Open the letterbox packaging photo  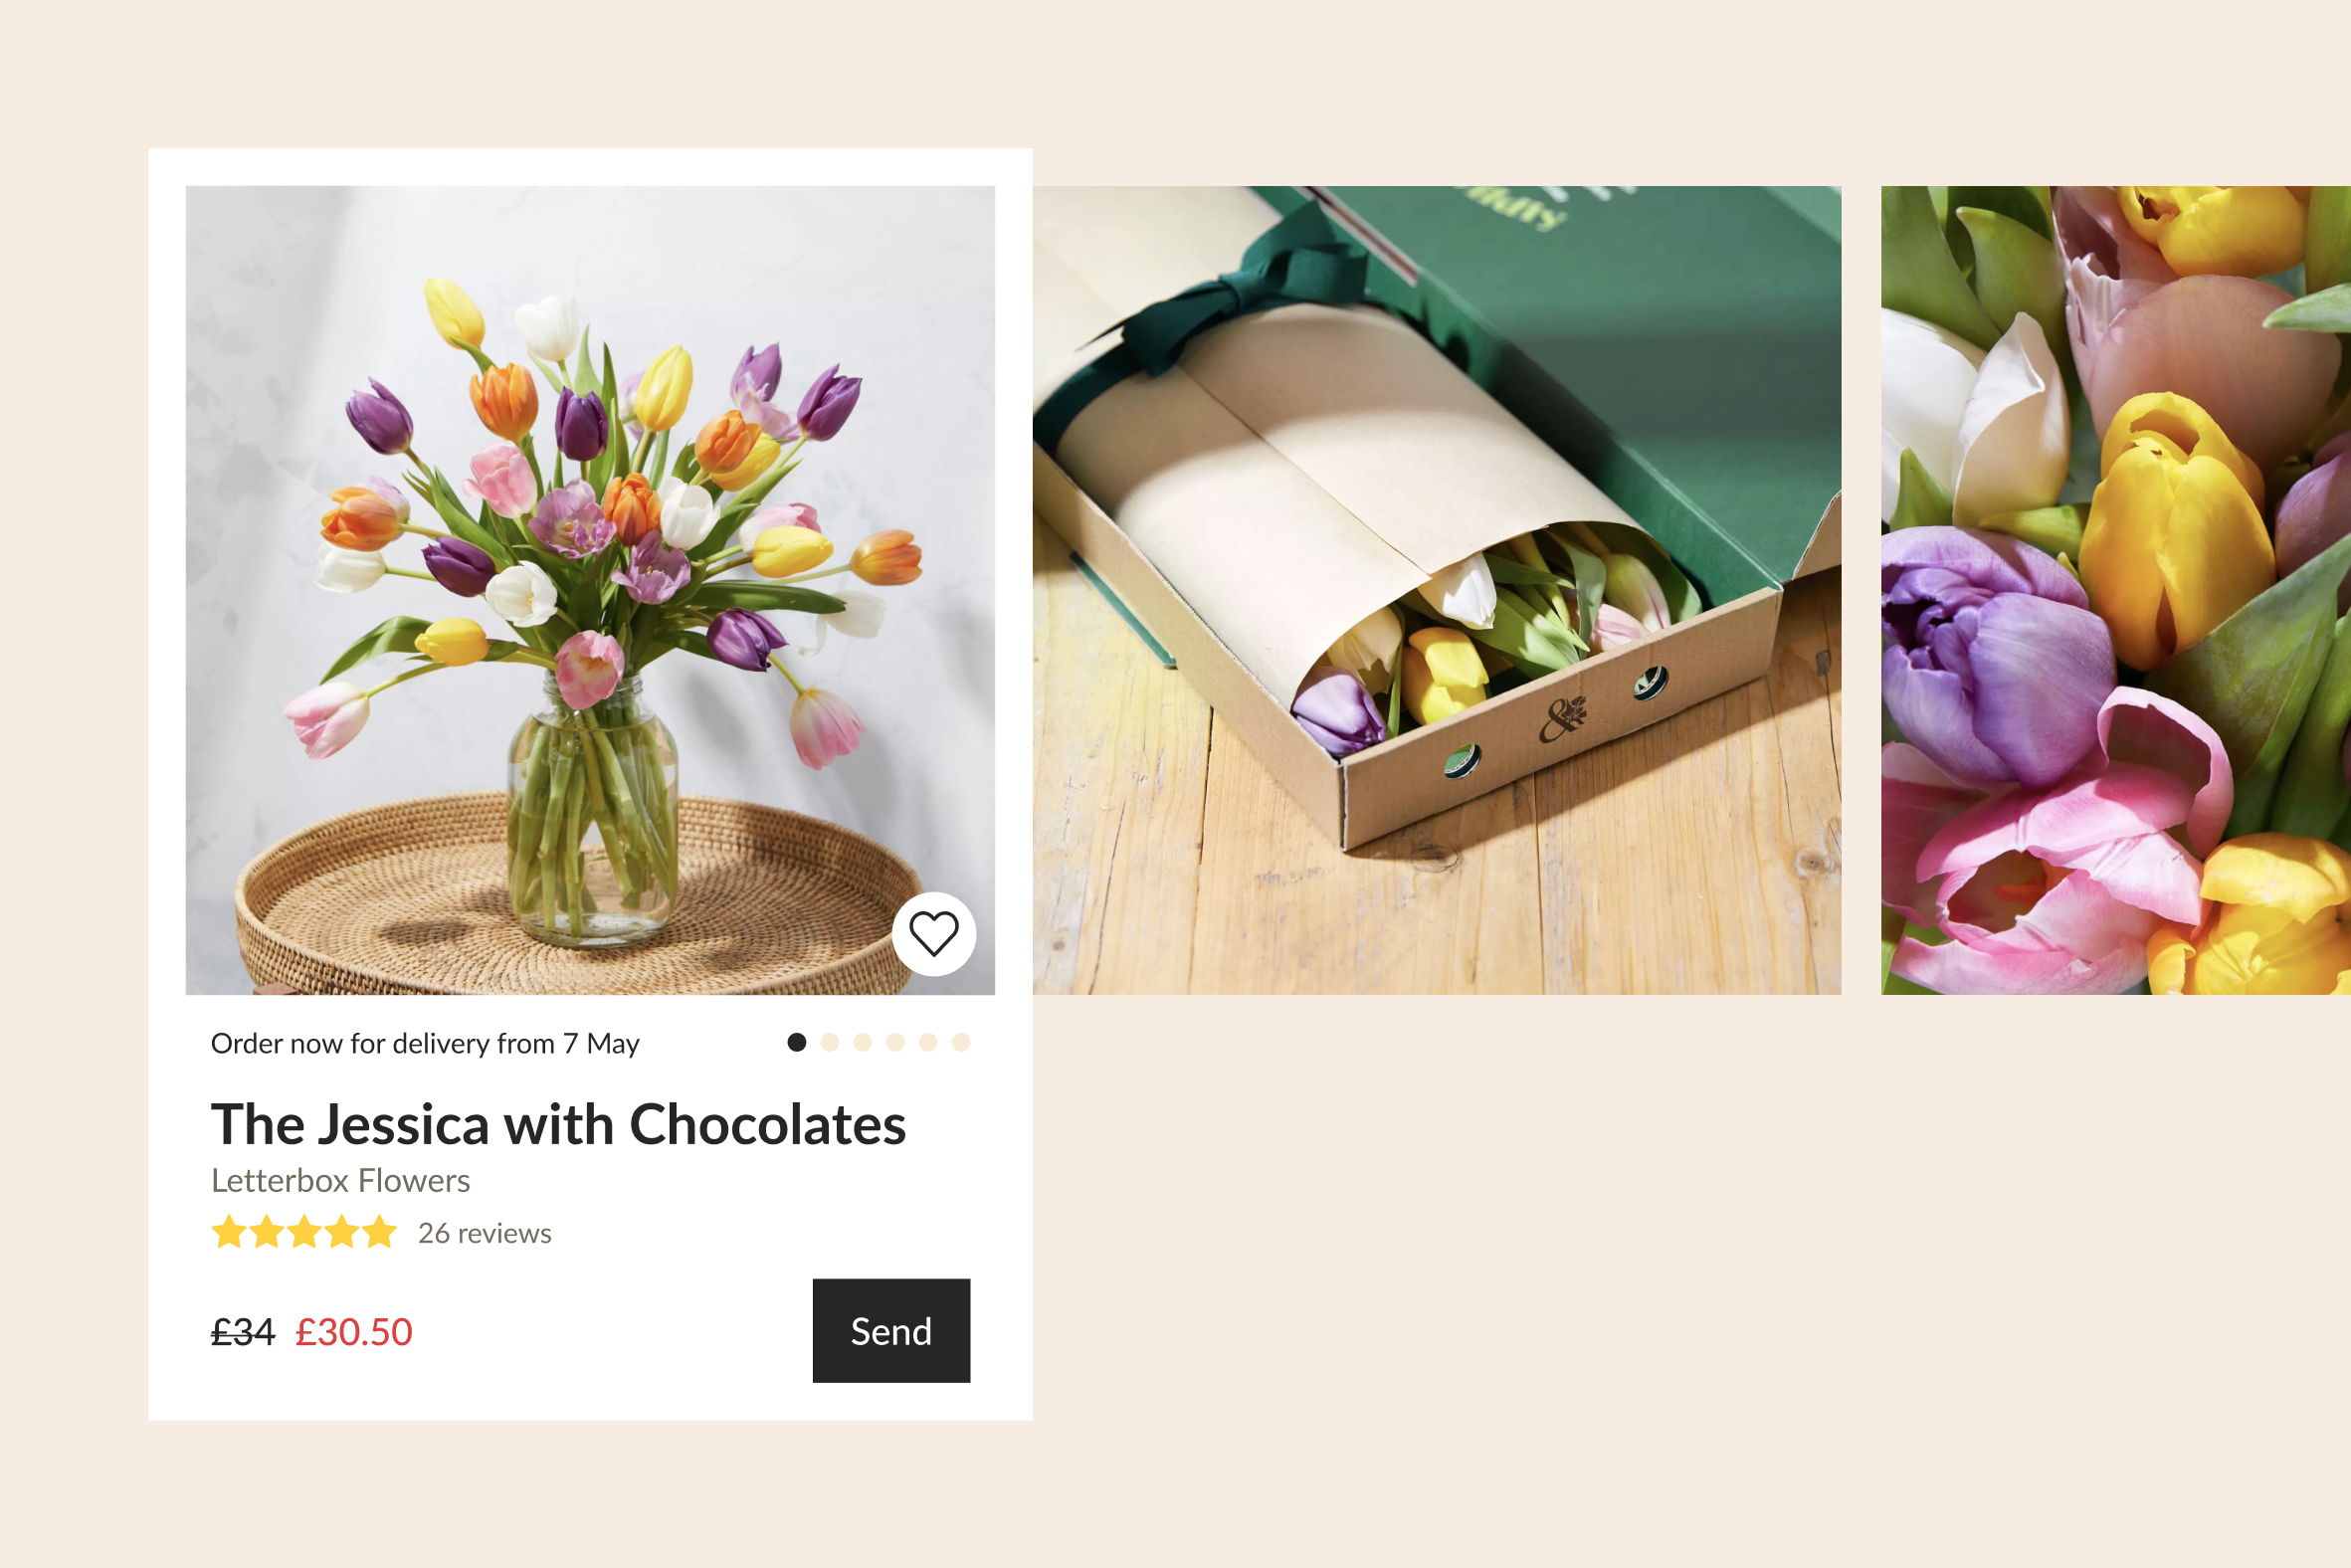[x=1437, y=590]
